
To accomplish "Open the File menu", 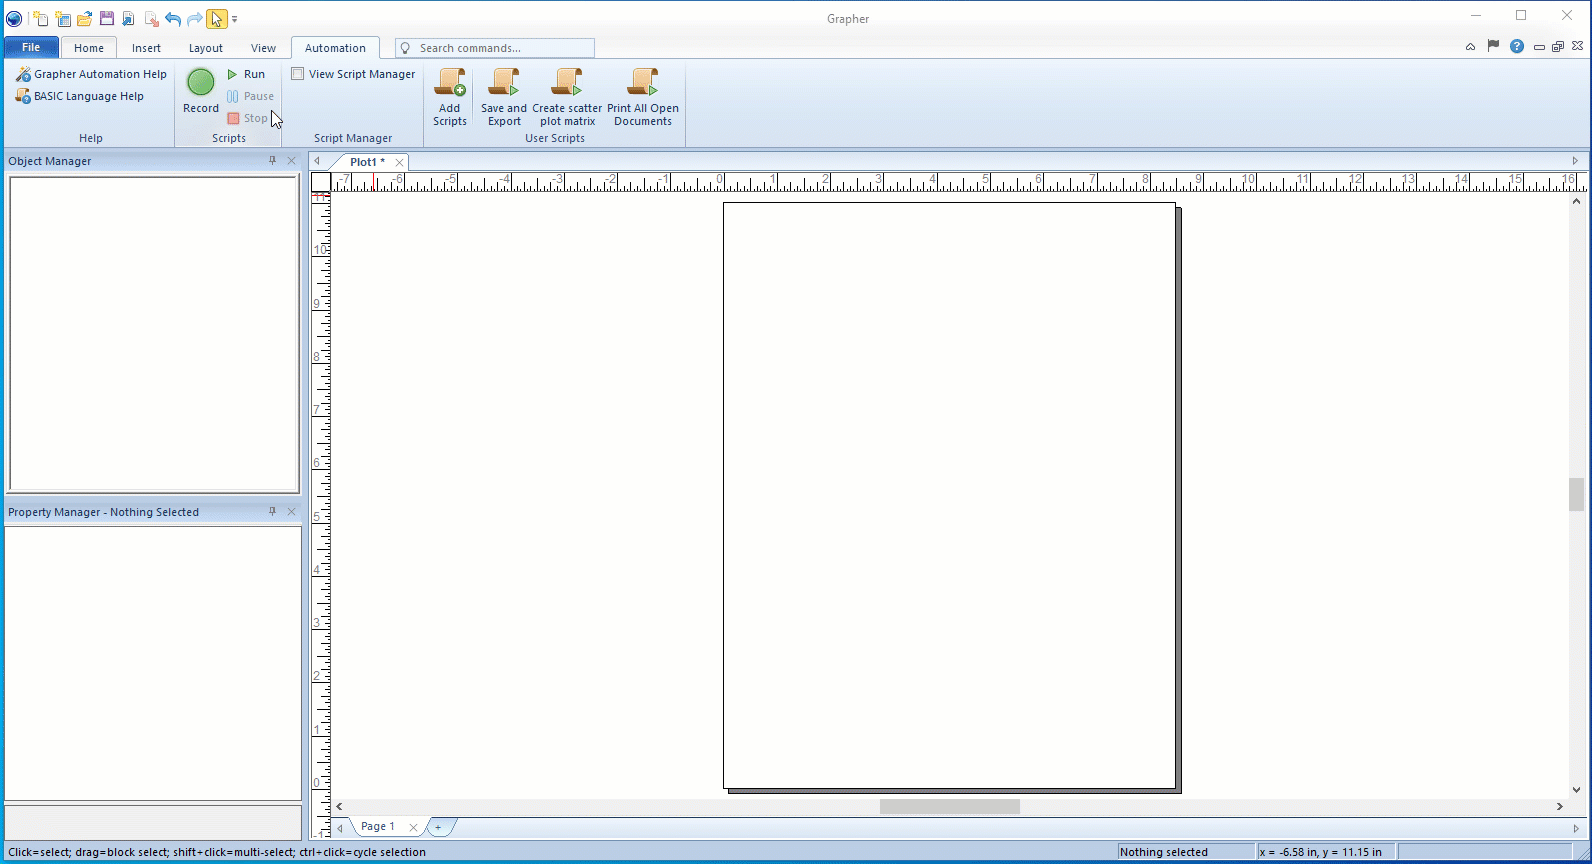I will 31,47.
